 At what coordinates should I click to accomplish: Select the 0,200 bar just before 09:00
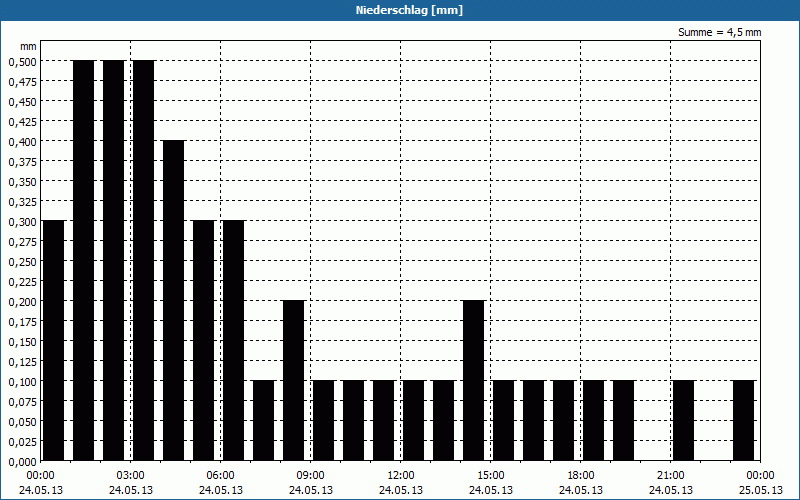[x=294, y=381]
